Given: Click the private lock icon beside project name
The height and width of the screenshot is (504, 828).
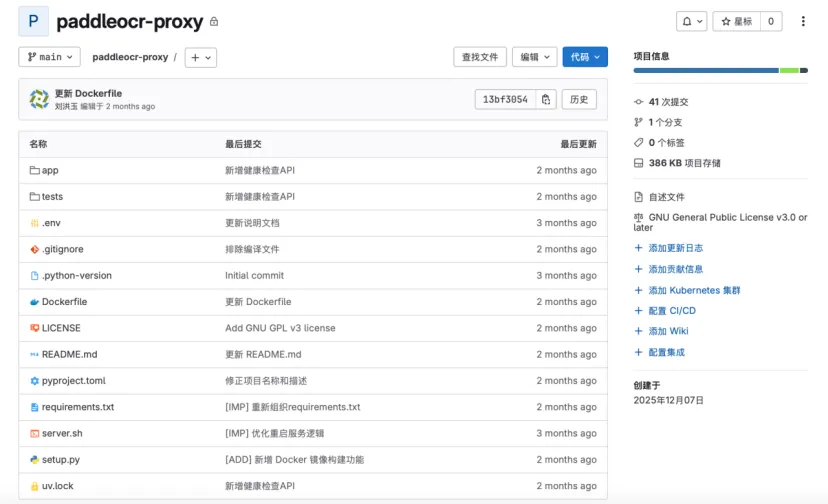Looking at the screenshot, I should 214,22.
